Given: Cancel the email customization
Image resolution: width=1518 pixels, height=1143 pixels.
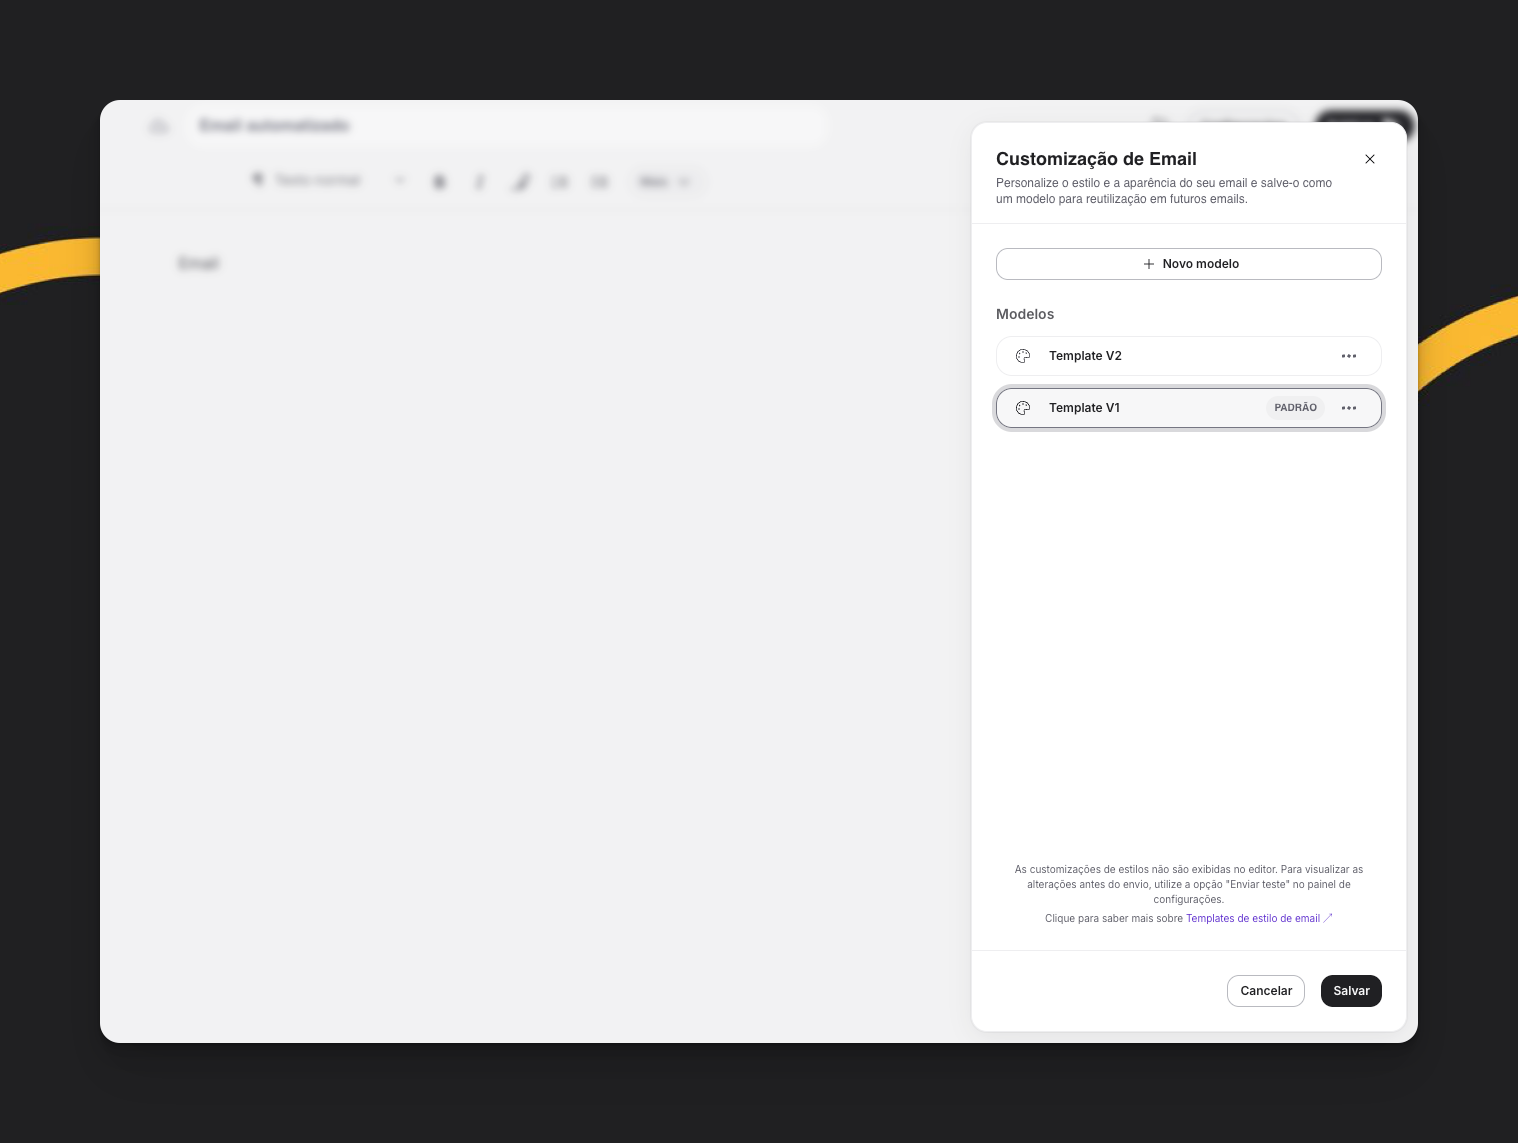Looking at the screenshot, I should (x=1265, y=991).
